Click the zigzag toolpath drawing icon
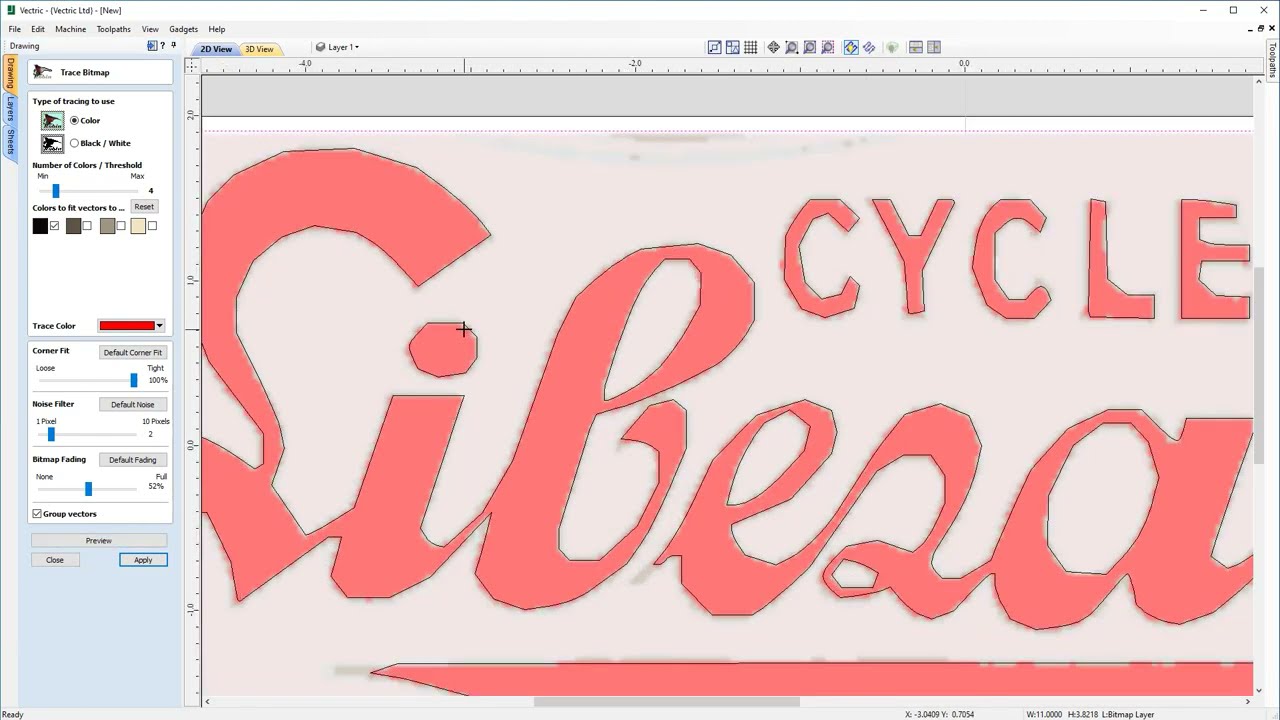This screenshot has width=1280, height=720. click(868, 47)
